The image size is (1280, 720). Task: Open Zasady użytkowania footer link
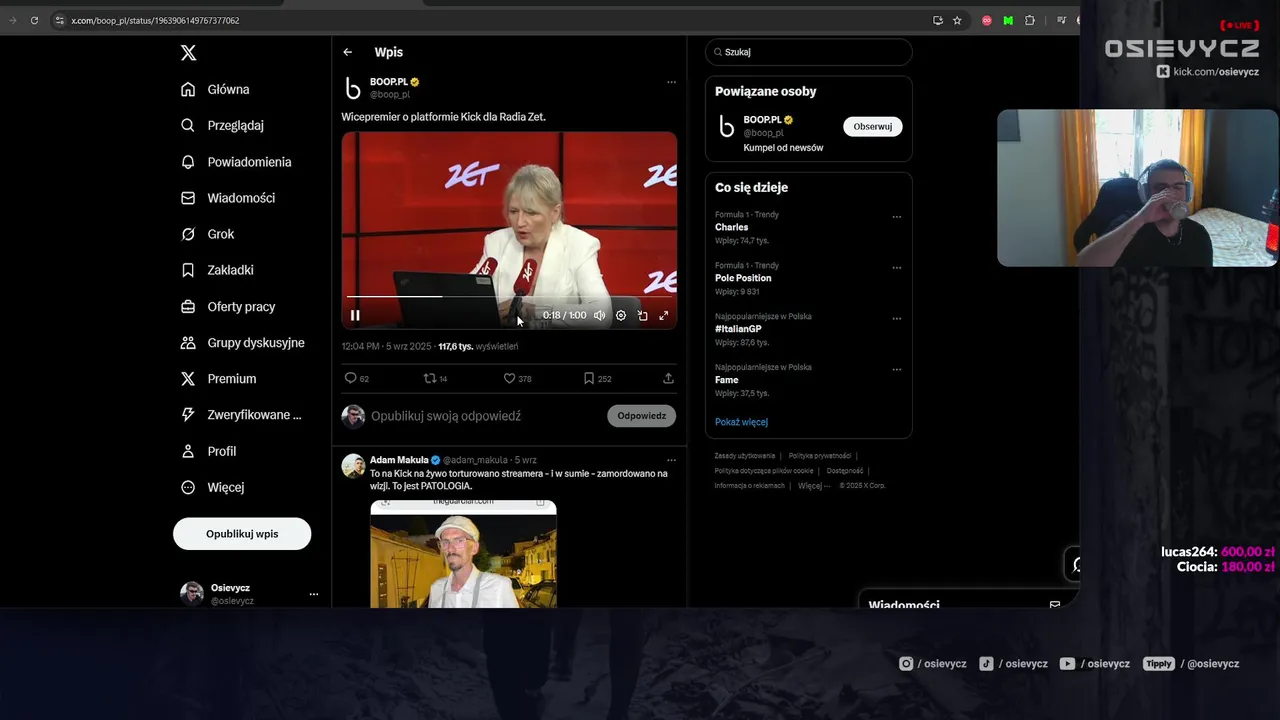click(745, 456)
